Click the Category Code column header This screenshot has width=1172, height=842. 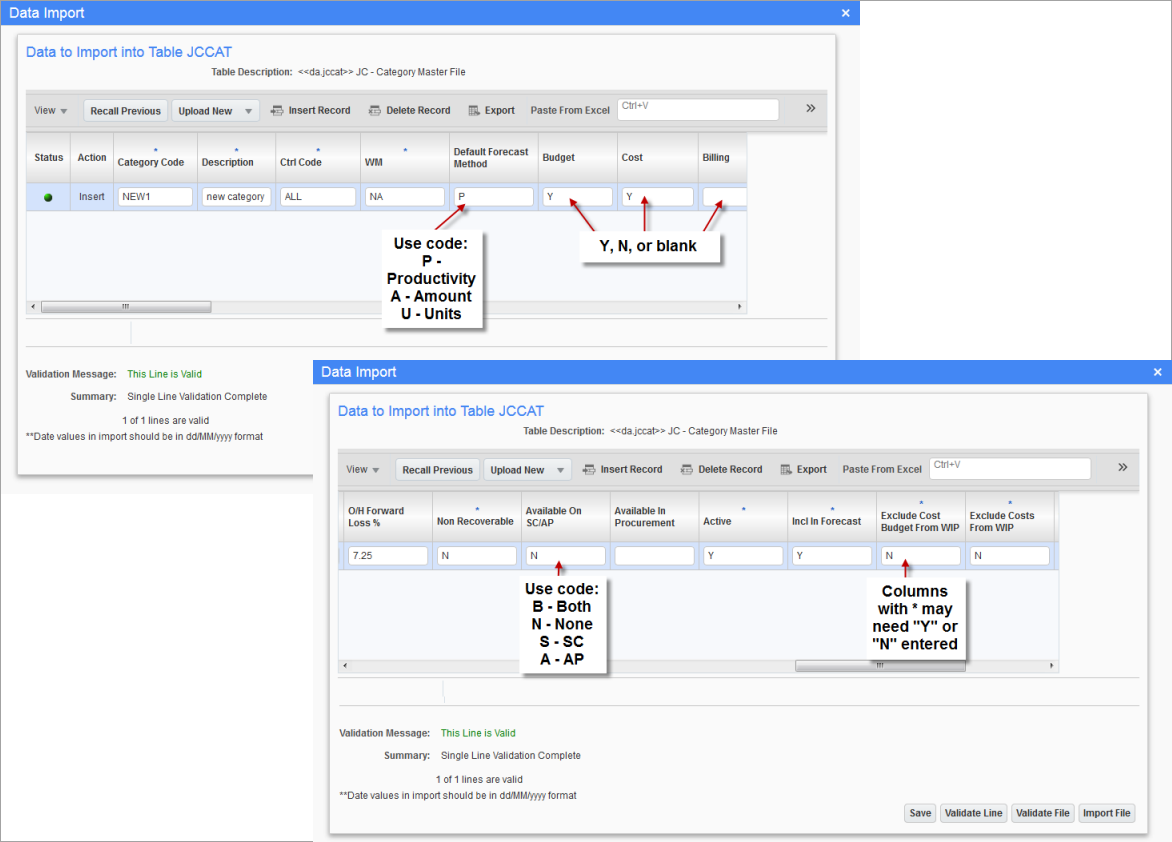tap(151, 162)
